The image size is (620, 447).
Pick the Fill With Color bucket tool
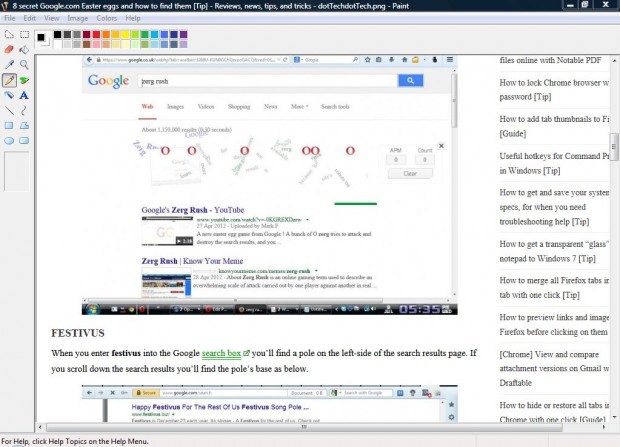[x=25, y=49]
